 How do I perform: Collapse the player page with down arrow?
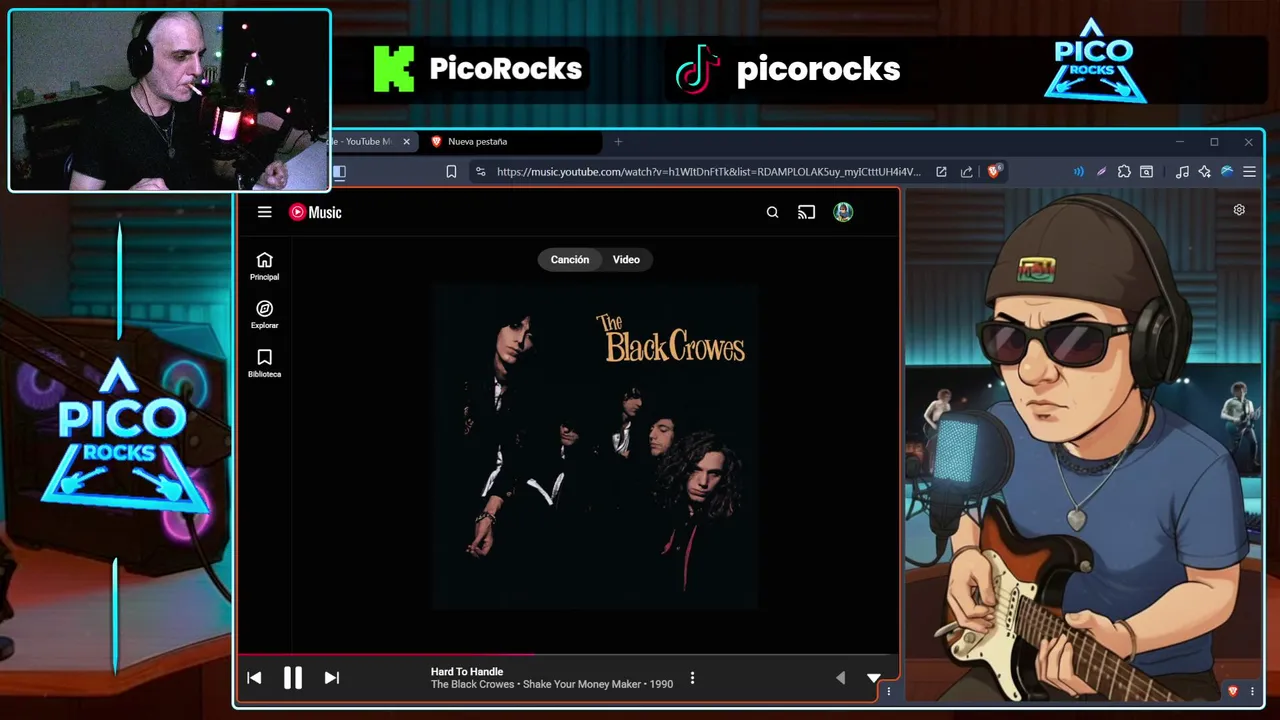873,678
